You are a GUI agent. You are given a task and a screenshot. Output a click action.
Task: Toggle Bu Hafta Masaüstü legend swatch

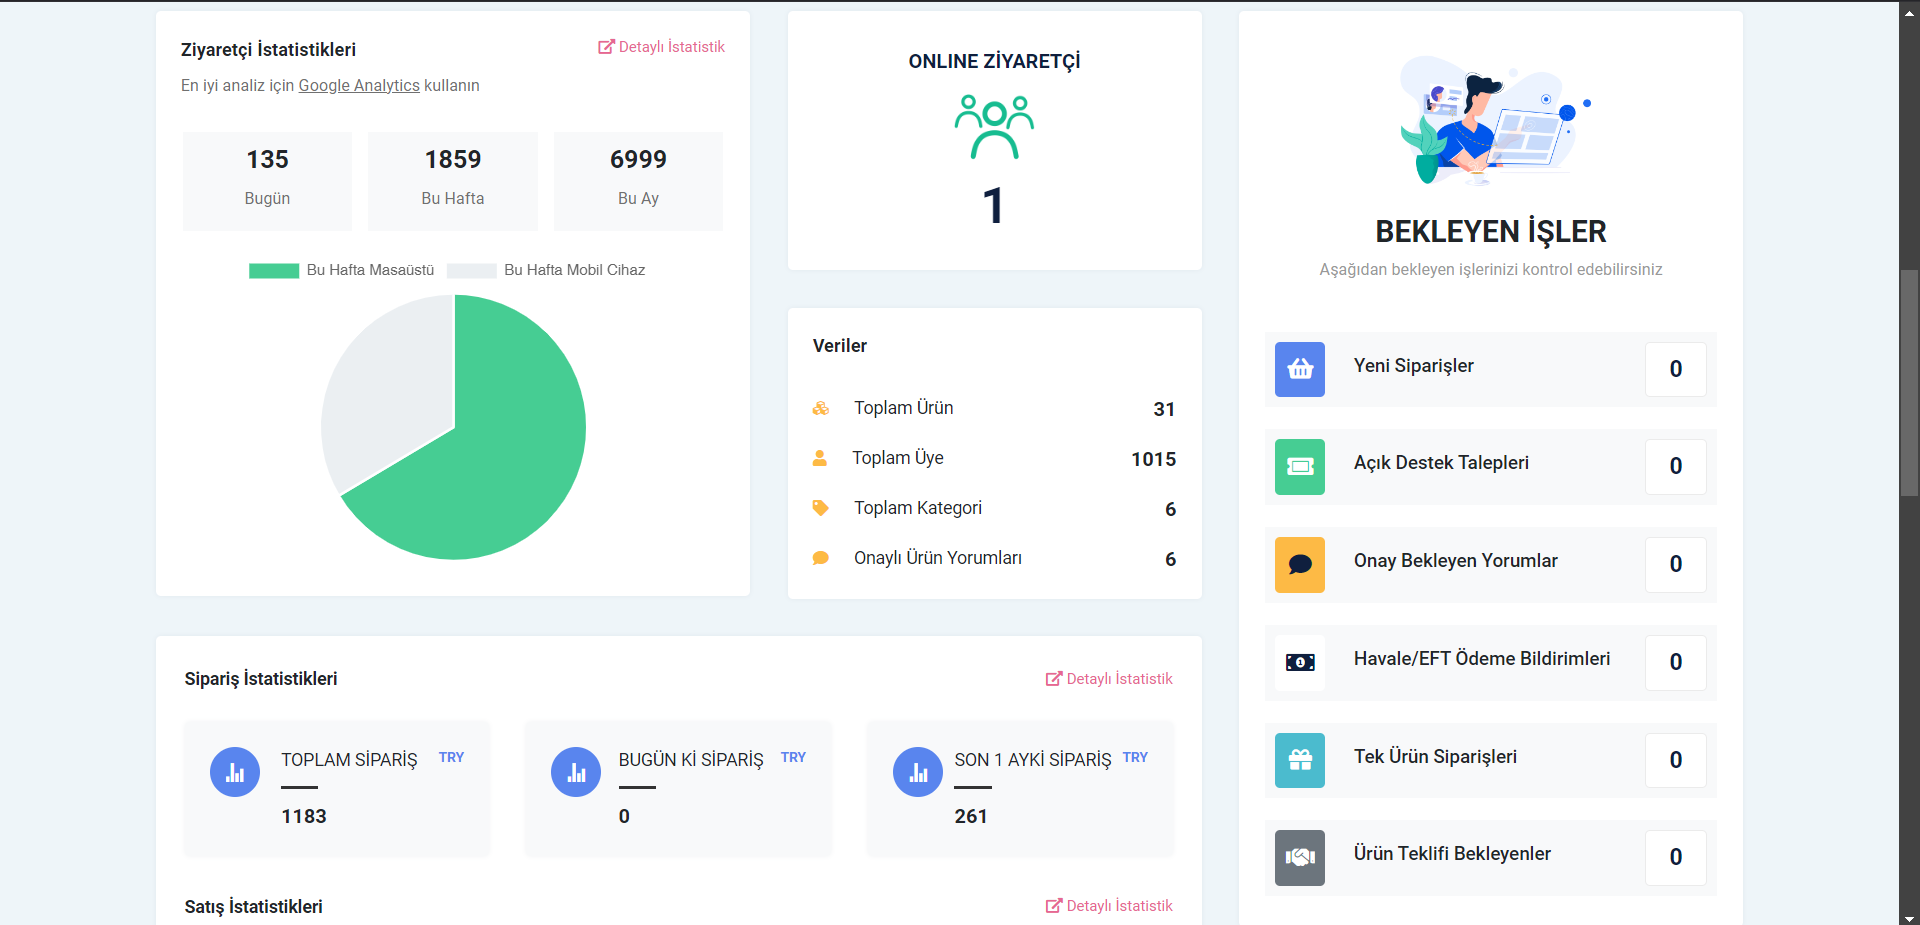(x=274, y=271)
